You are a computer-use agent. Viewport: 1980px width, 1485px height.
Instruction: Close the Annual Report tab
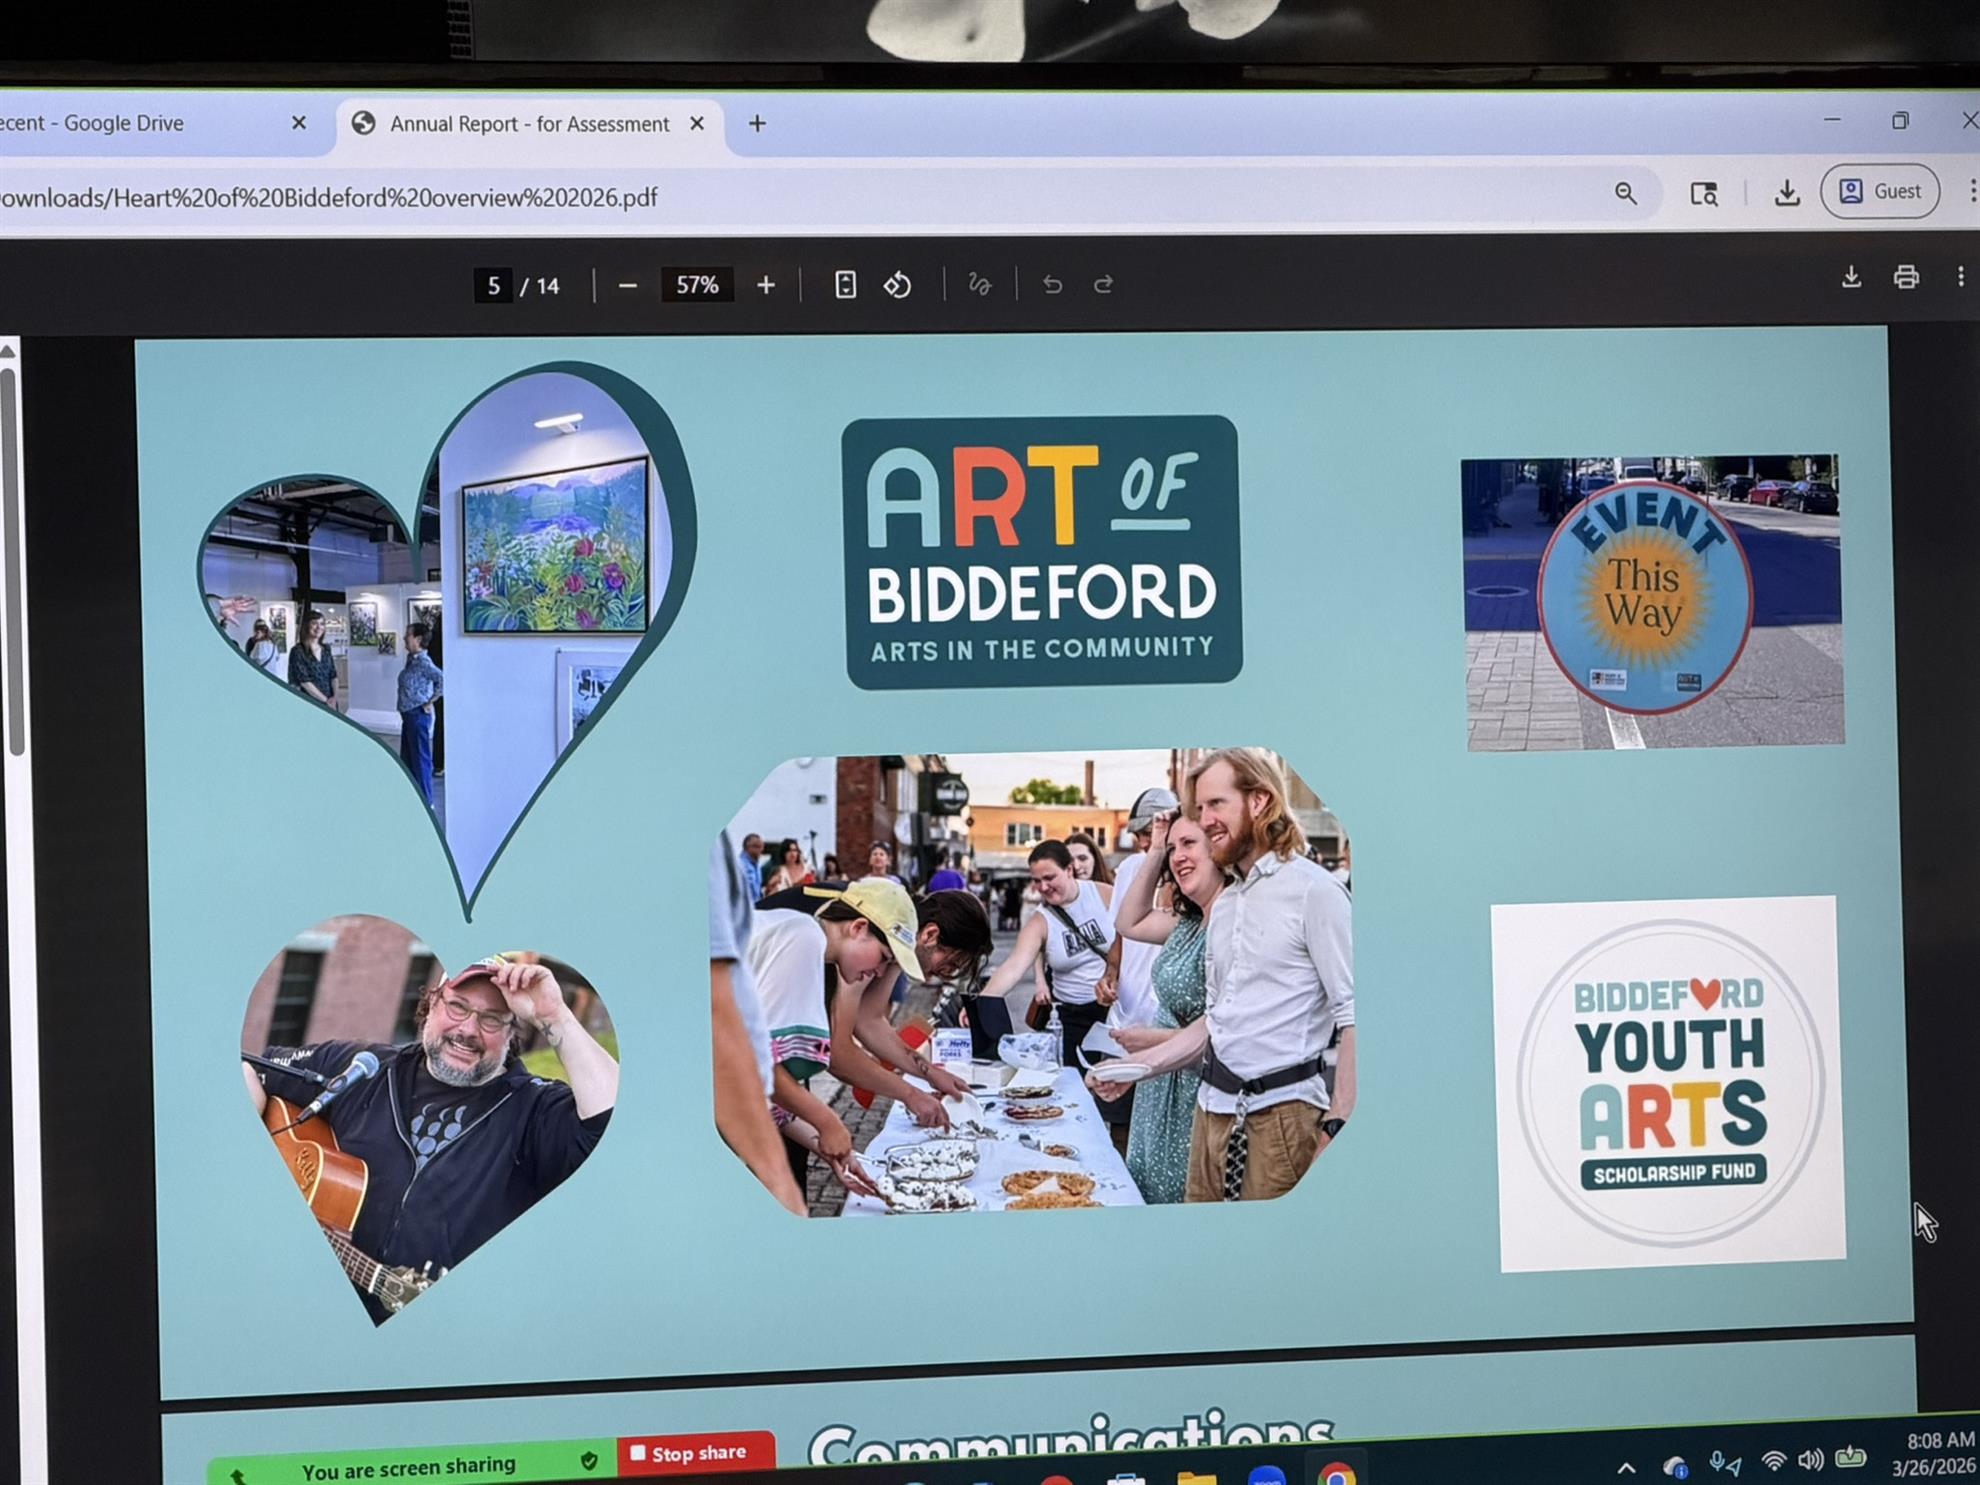pyautogui.click(x=697, y=123)
